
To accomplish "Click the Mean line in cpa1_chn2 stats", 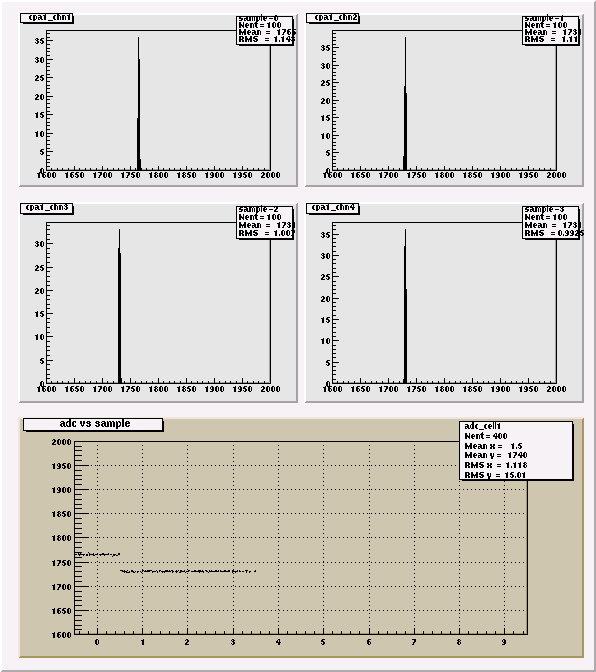I will coord(552,32).
